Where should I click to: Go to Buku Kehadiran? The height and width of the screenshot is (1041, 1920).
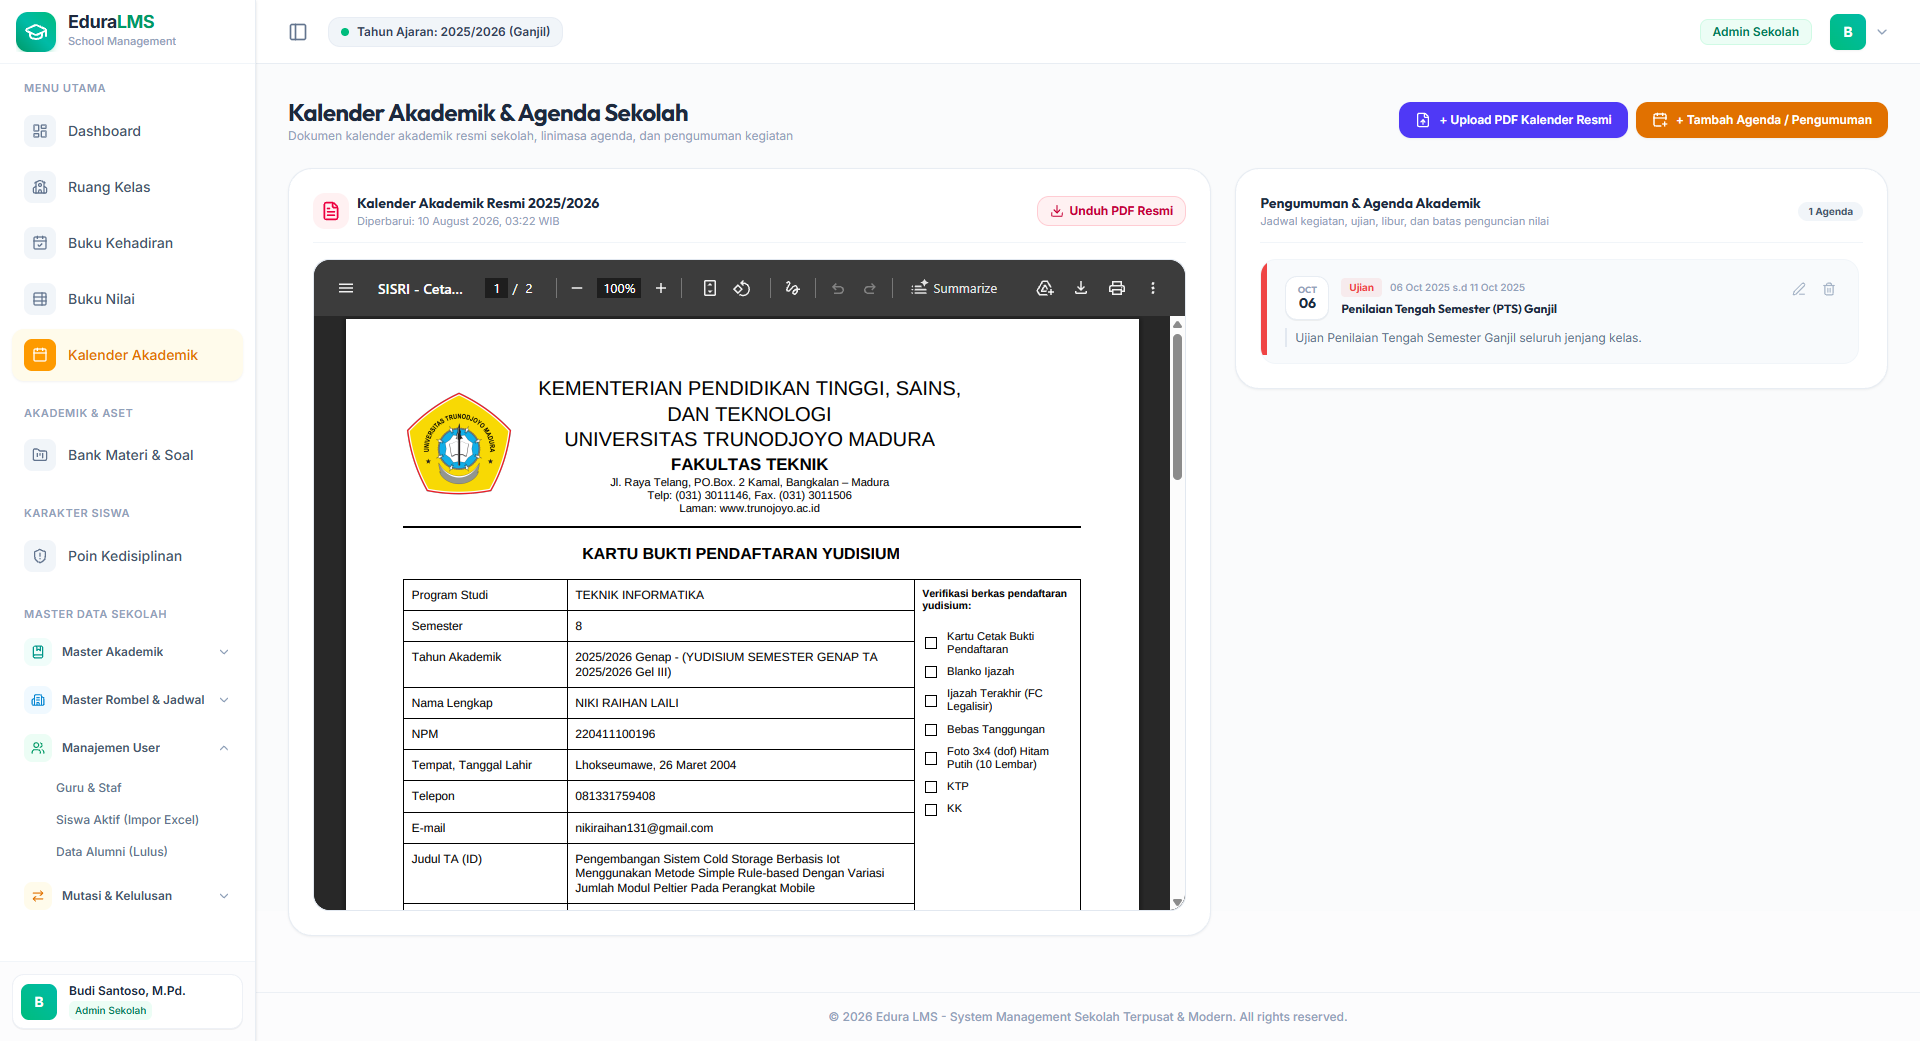pyautogui.click(x=128, y=243)
